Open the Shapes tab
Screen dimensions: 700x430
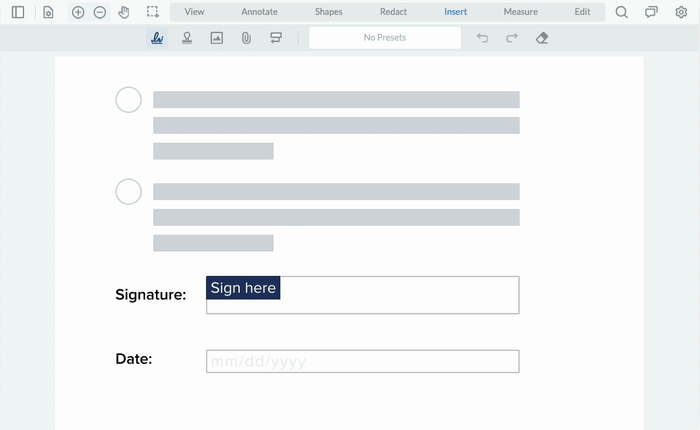pos(329,12)
